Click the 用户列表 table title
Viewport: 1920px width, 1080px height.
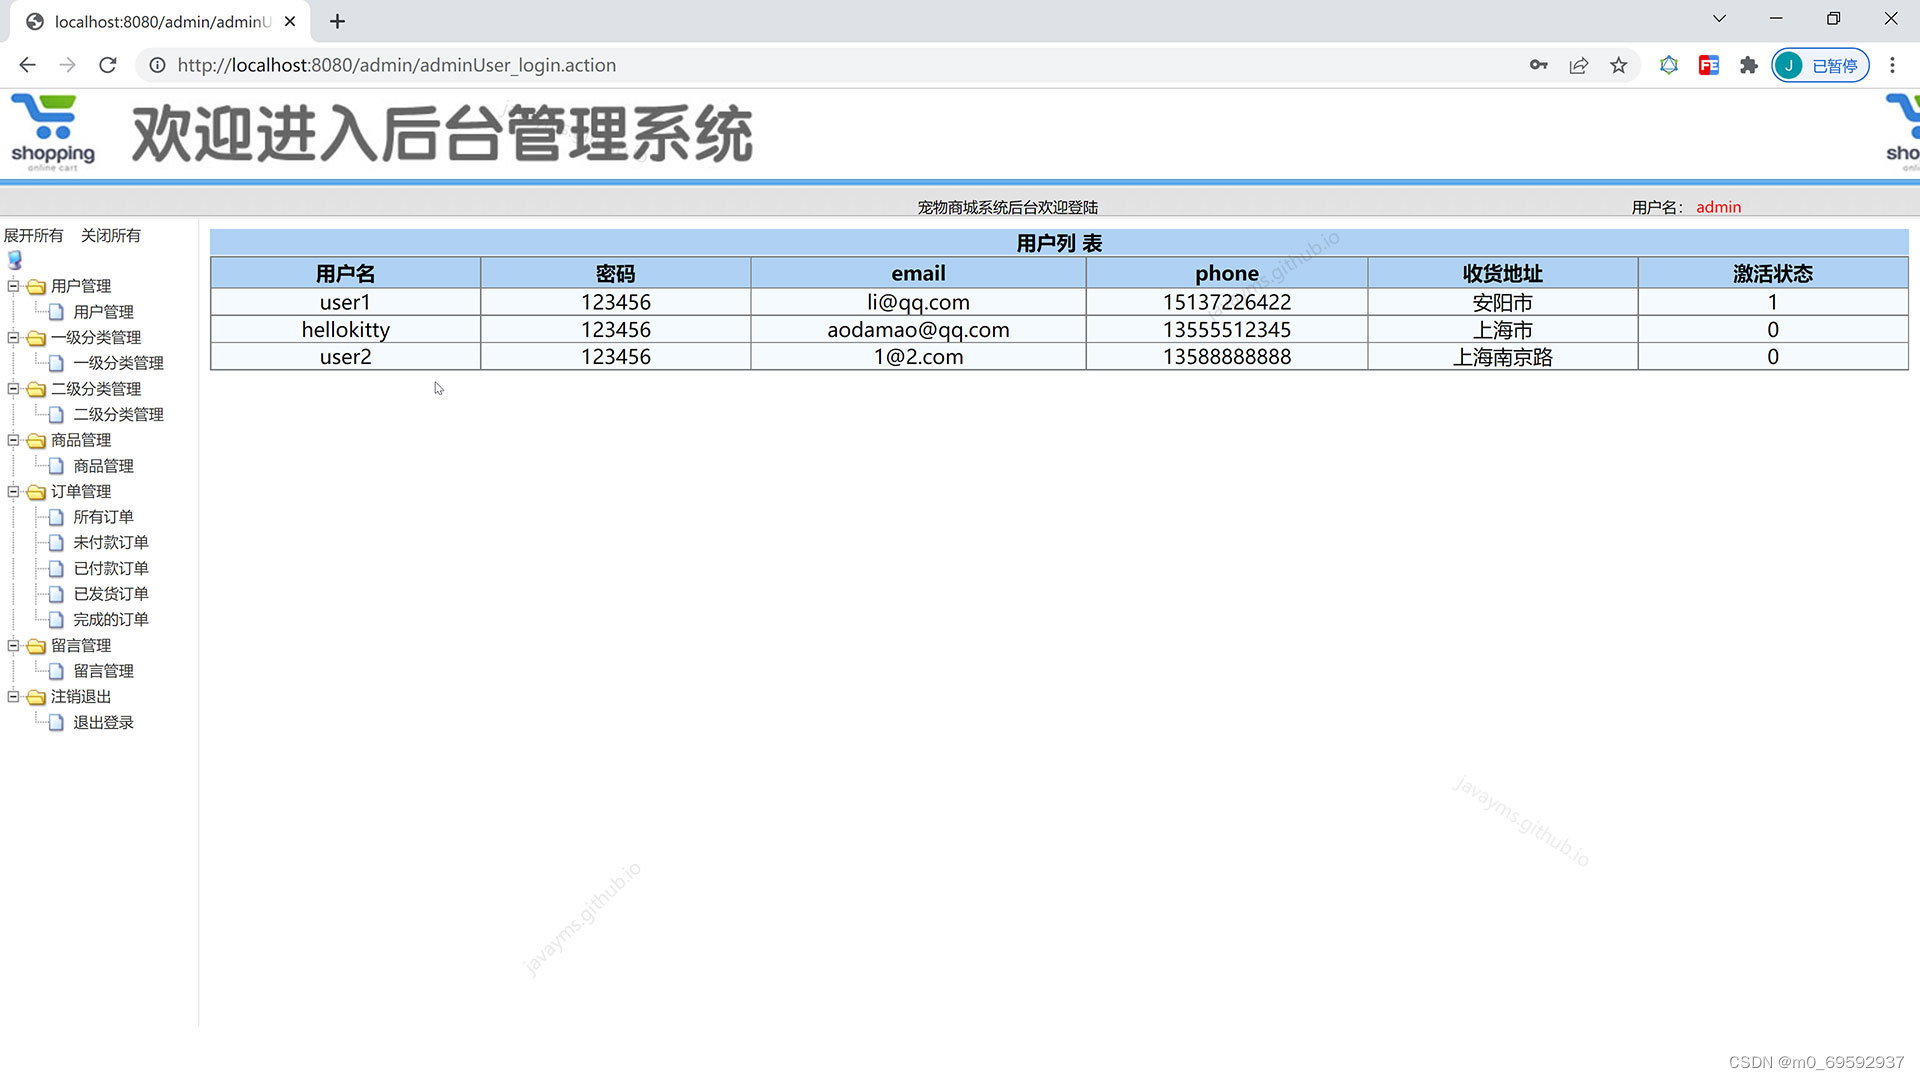pyautogui.click(x=1059, y=243)
